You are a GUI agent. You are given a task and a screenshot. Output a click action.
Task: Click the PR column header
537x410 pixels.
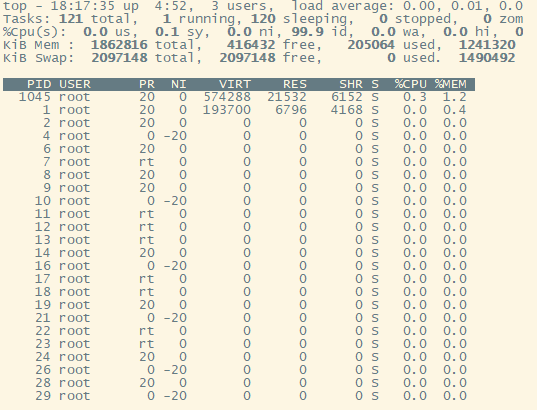pyautogui.click(x=147, y=84)
